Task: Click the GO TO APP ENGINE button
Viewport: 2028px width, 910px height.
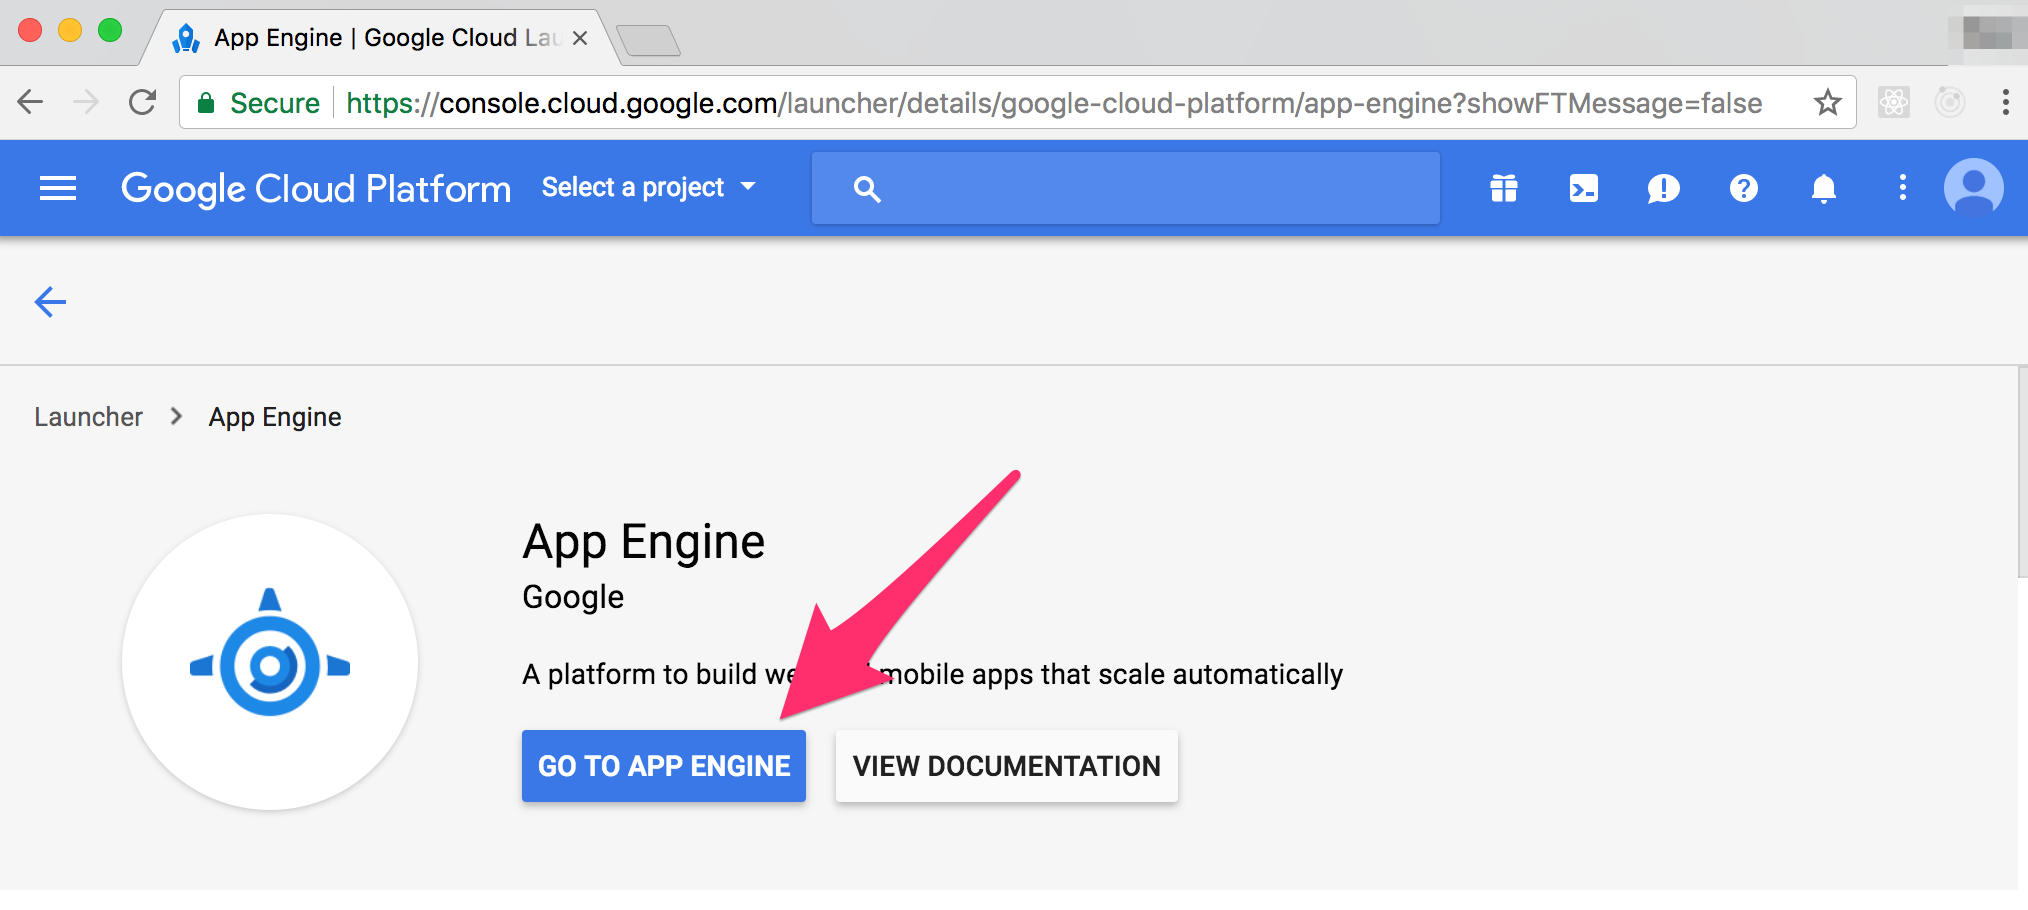Action: 664,766
